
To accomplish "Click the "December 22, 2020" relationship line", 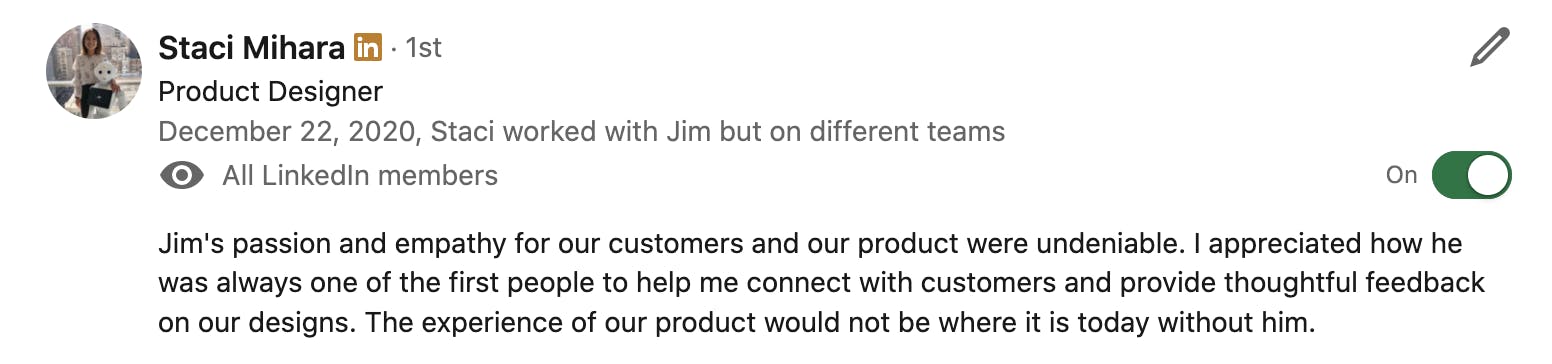I will [x=582, y=132].
